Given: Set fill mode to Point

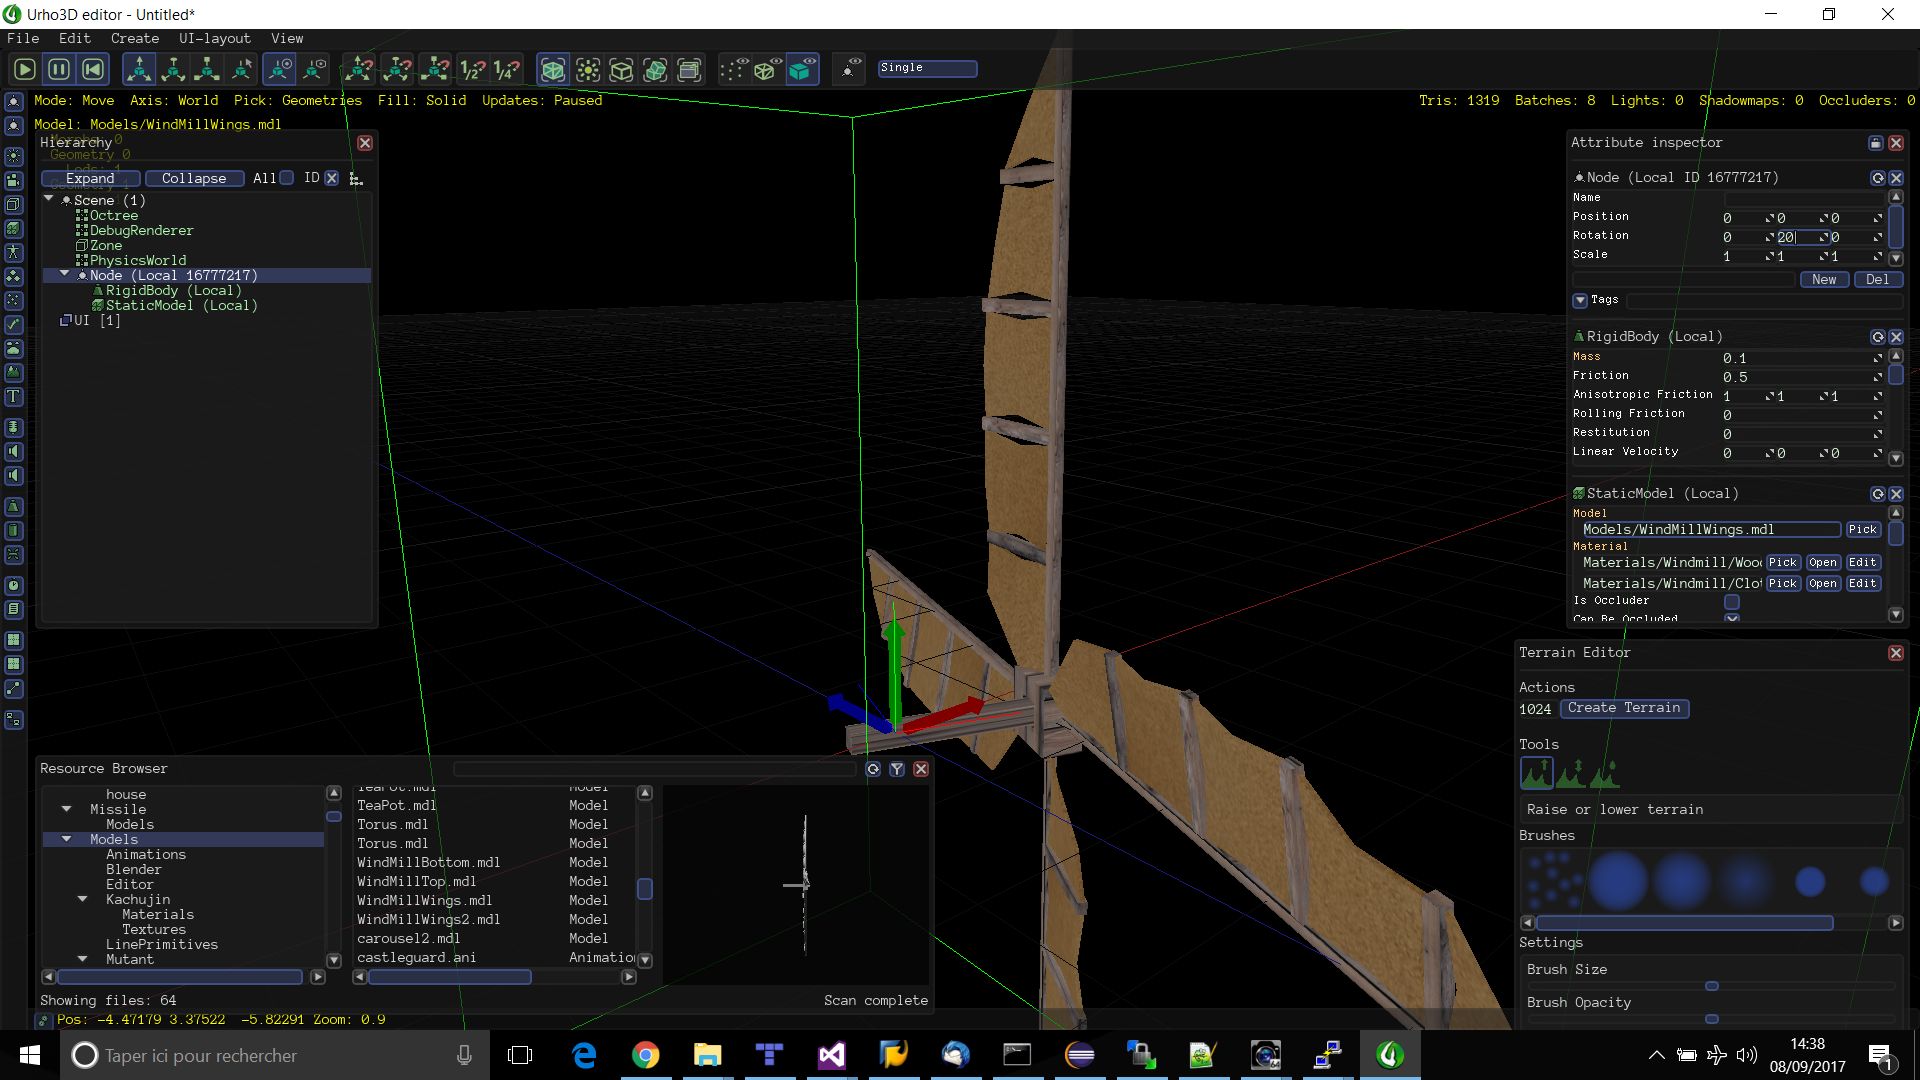Looking at the screenshot, I should tap(733, 69).
